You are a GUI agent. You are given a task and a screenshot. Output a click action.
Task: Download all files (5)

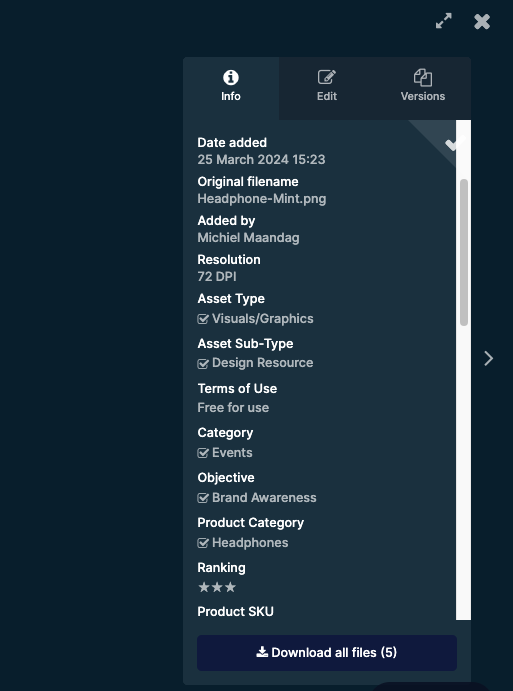327,653
